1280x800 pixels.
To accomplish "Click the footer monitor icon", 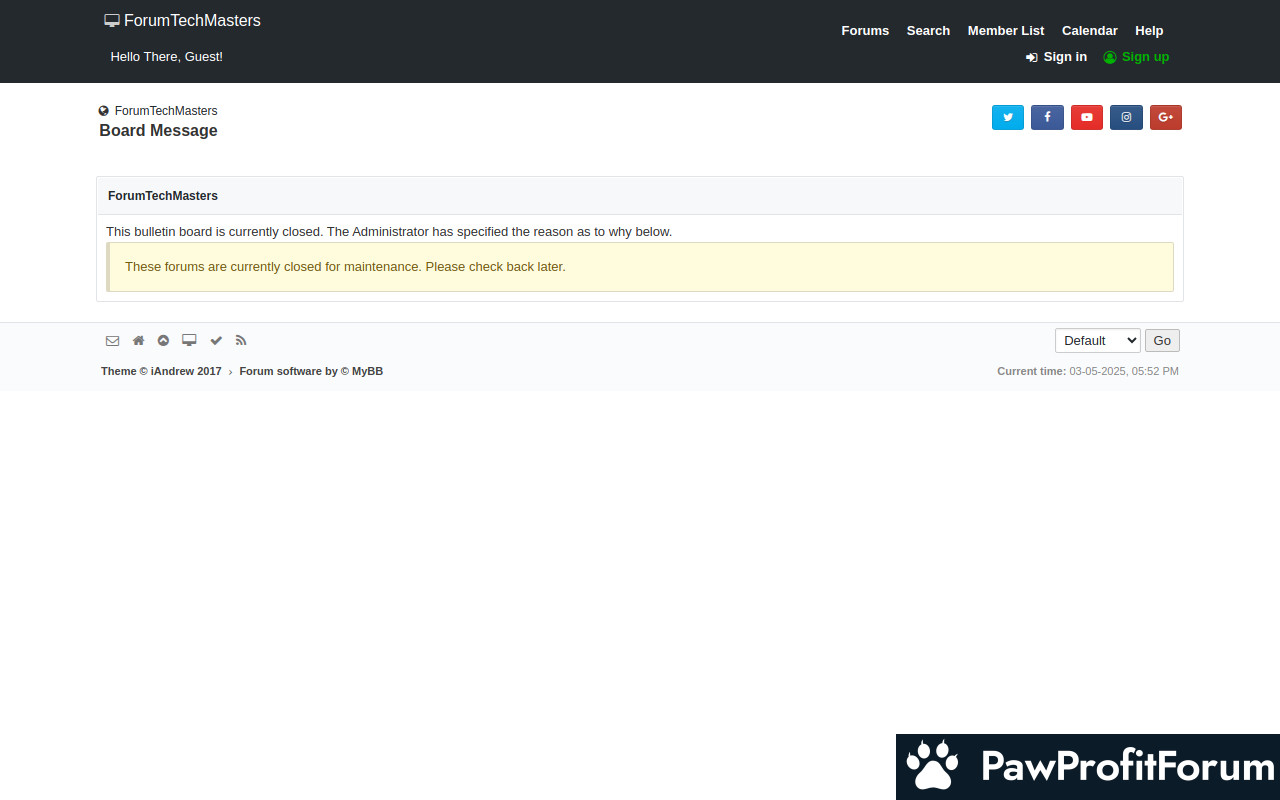I will (x=189, y=341).
